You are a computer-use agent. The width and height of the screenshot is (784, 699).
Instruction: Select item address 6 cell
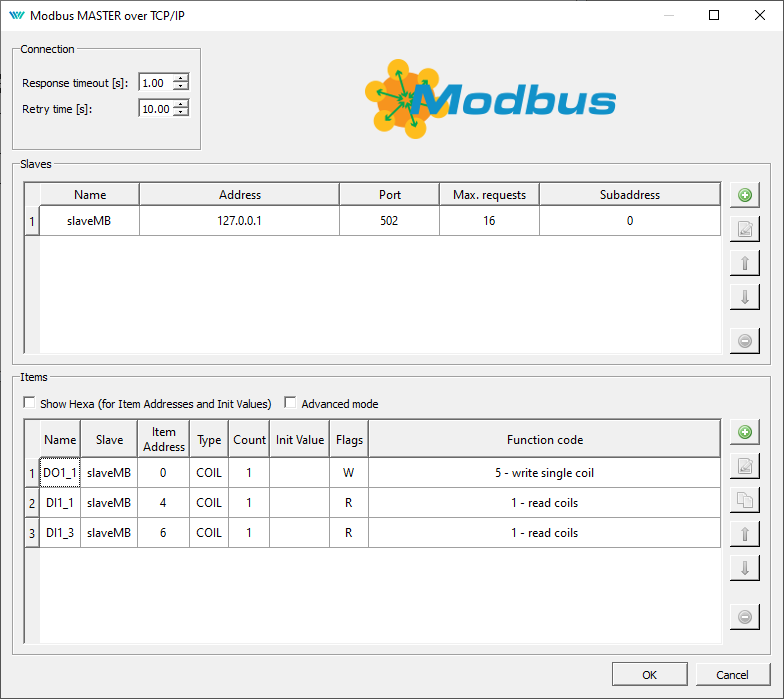[164, 532]
